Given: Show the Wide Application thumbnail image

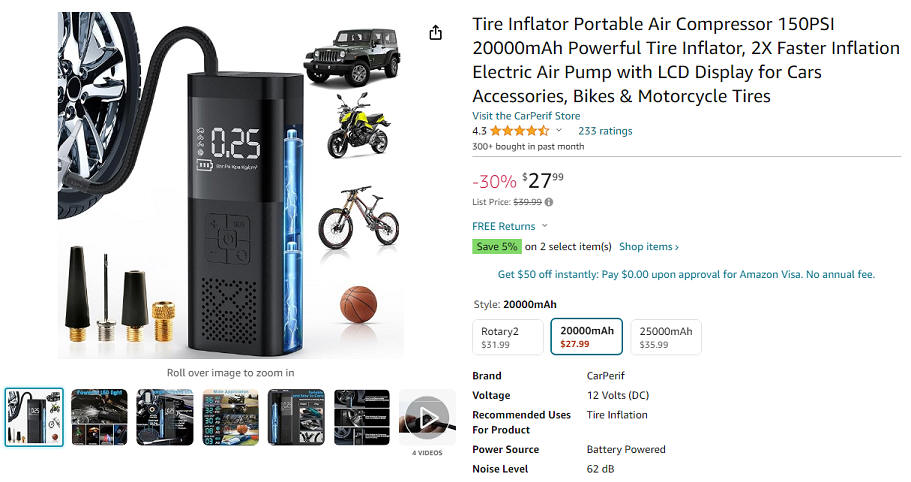Looking at the screenshot, I should (x=230, y=417).
